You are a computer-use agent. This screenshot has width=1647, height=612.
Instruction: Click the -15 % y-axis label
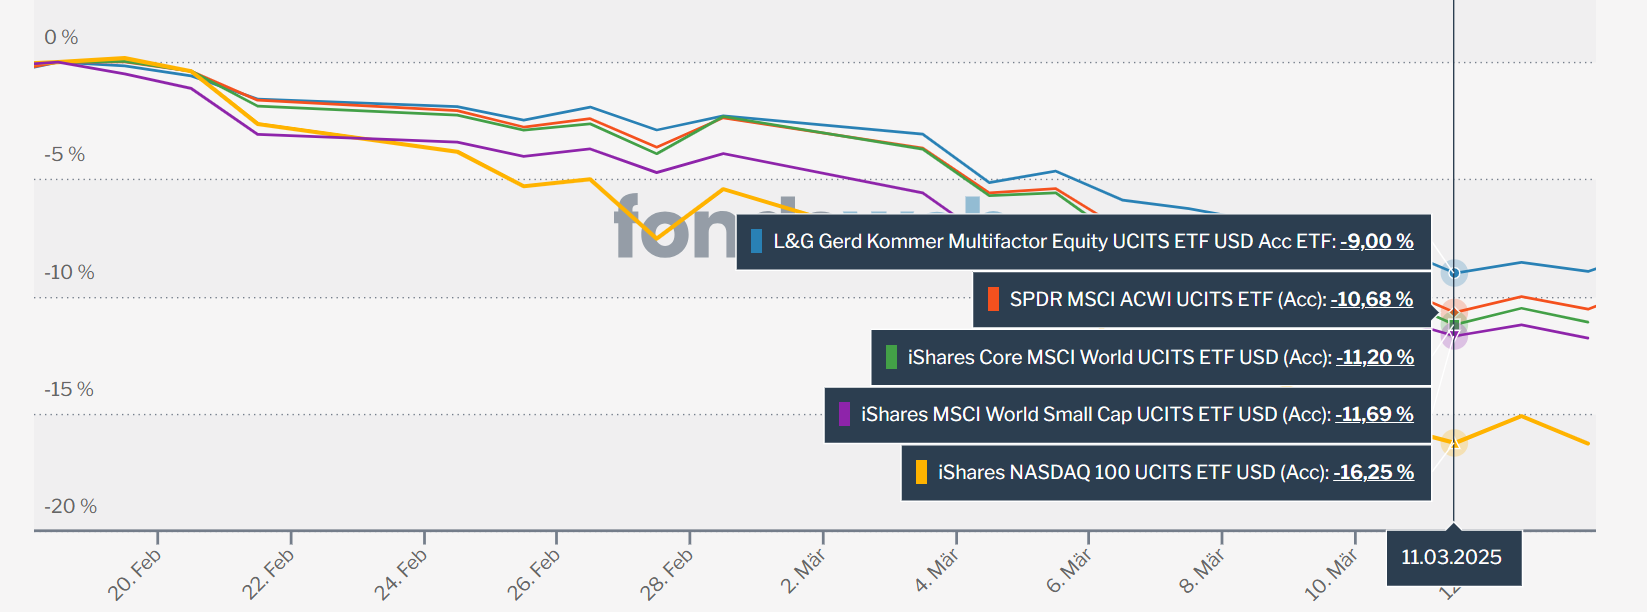click(x=69, y=389)
